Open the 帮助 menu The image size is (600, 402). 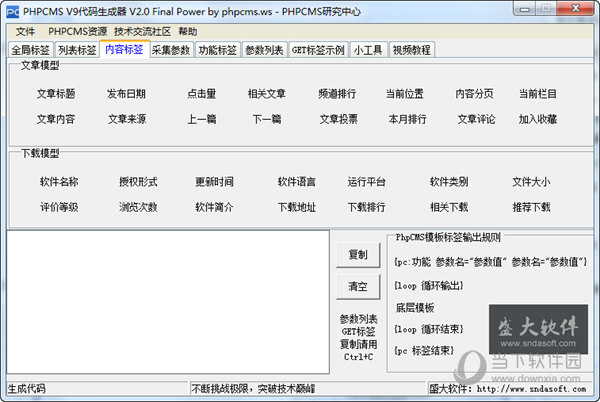pos(188,31)
